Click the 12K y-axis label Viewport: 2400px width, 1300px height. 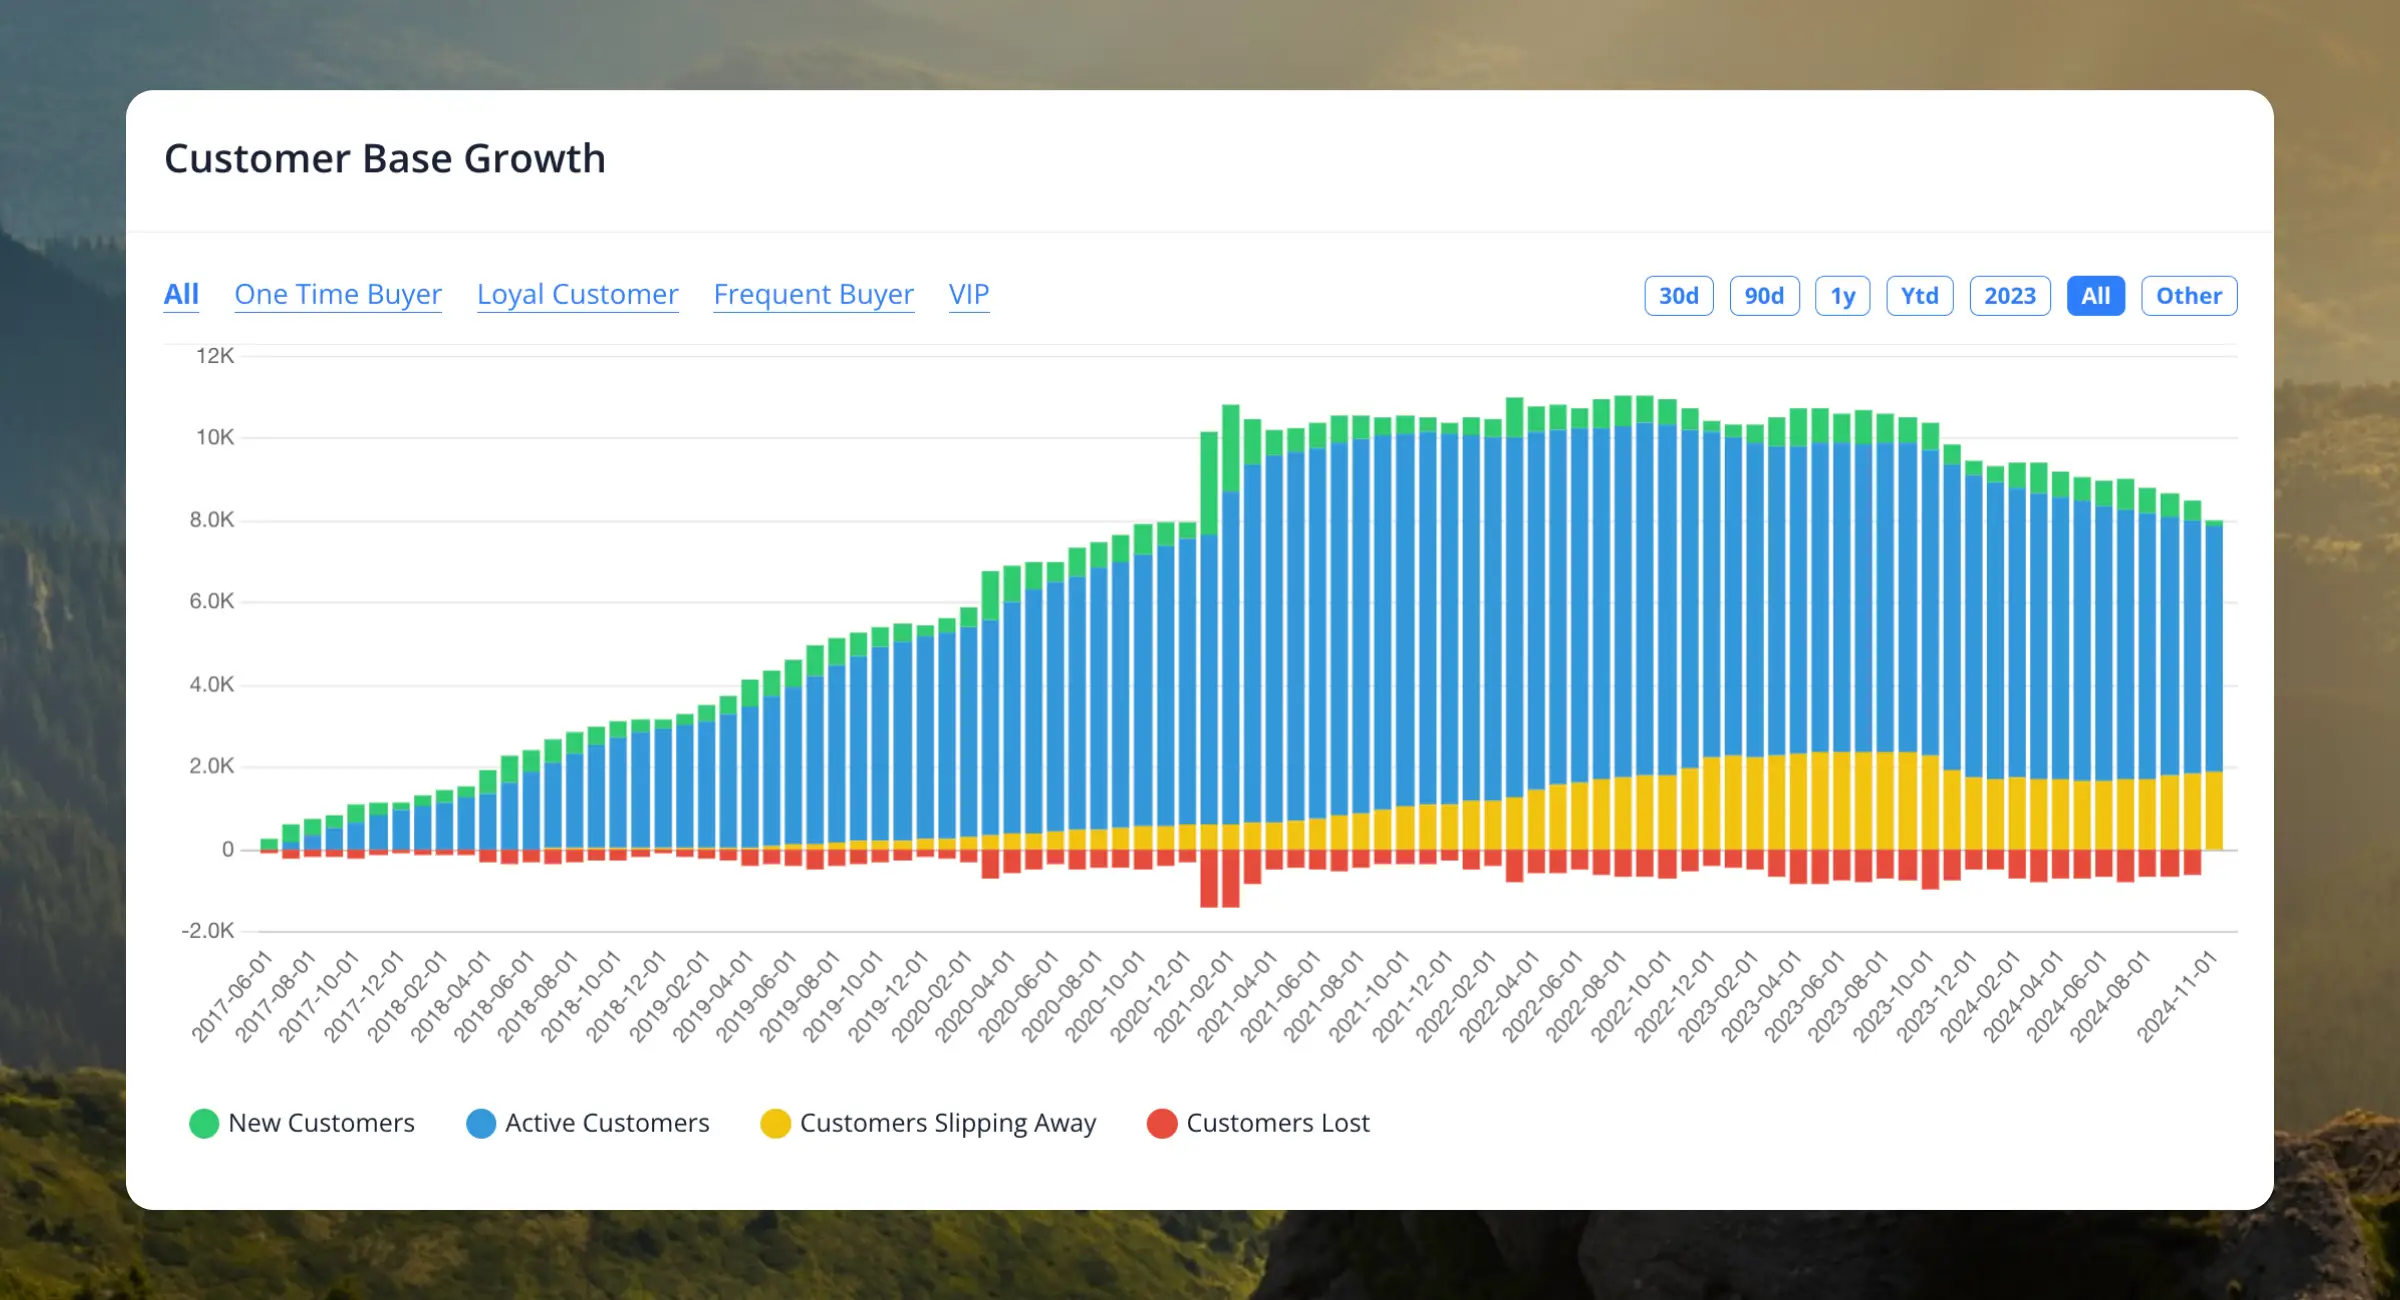pos(215,356)
